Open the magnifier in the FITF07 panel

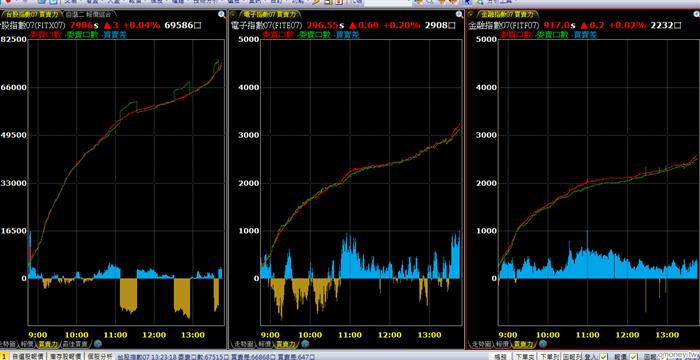pos(695,14)
